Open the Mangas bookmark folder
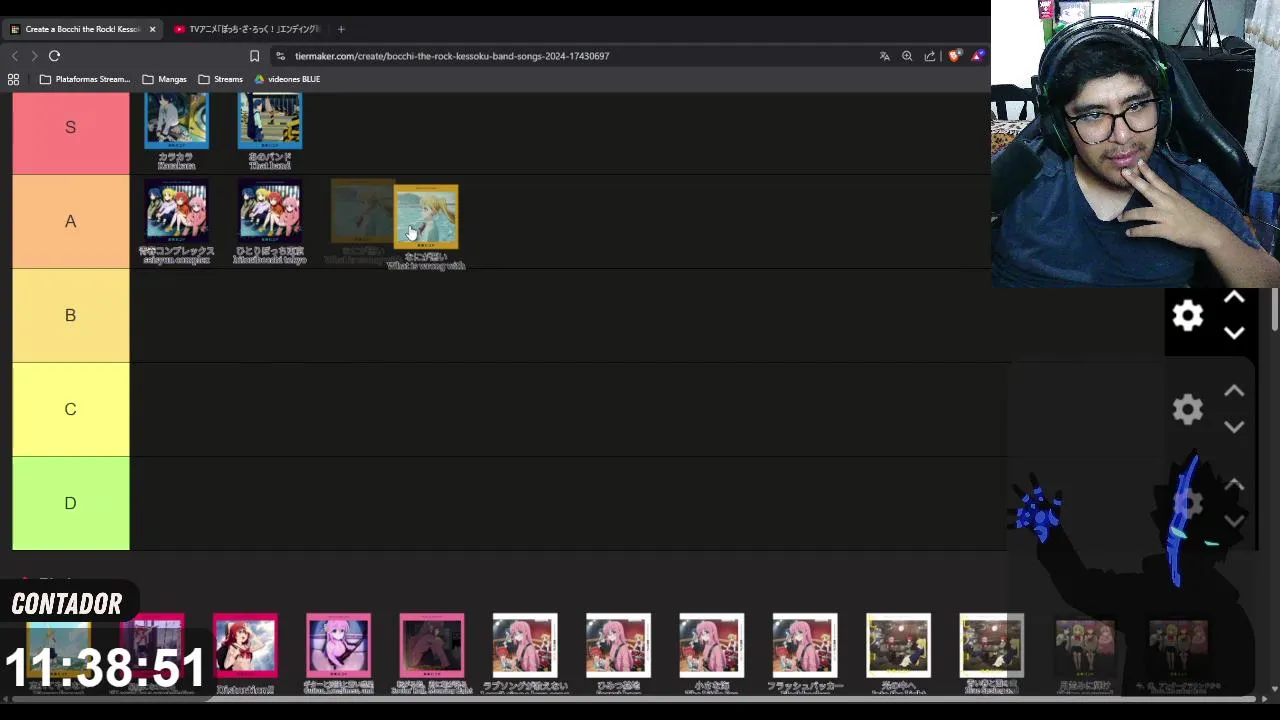Image resolution: width=1280 pixels, height=720 pixels. point(165,79)
